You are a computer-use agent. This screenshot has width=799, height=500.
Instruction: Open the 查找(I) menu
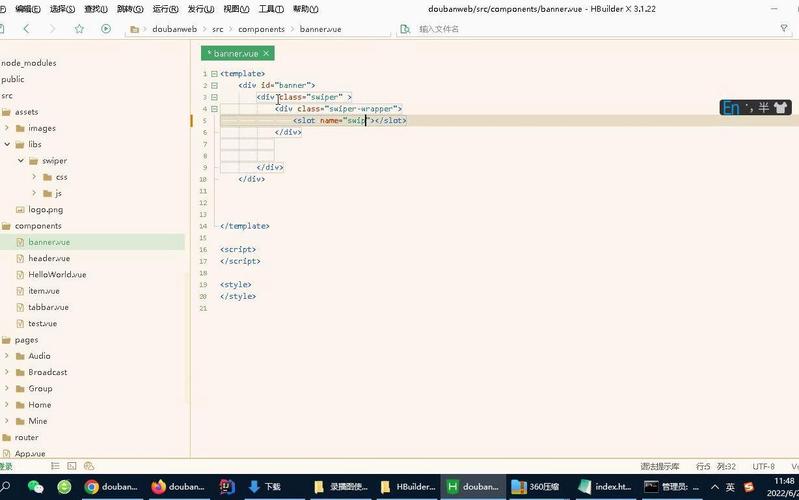[96, 9]
